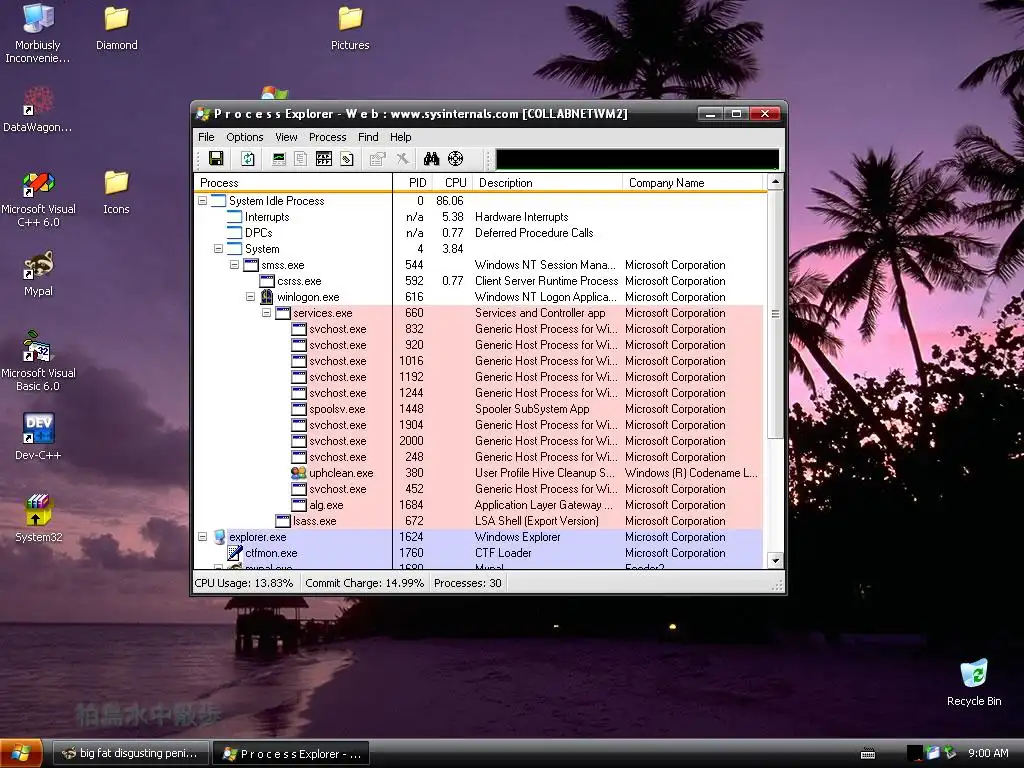Select the Interrupts row

pyautogui.click(x=479, y=217)
